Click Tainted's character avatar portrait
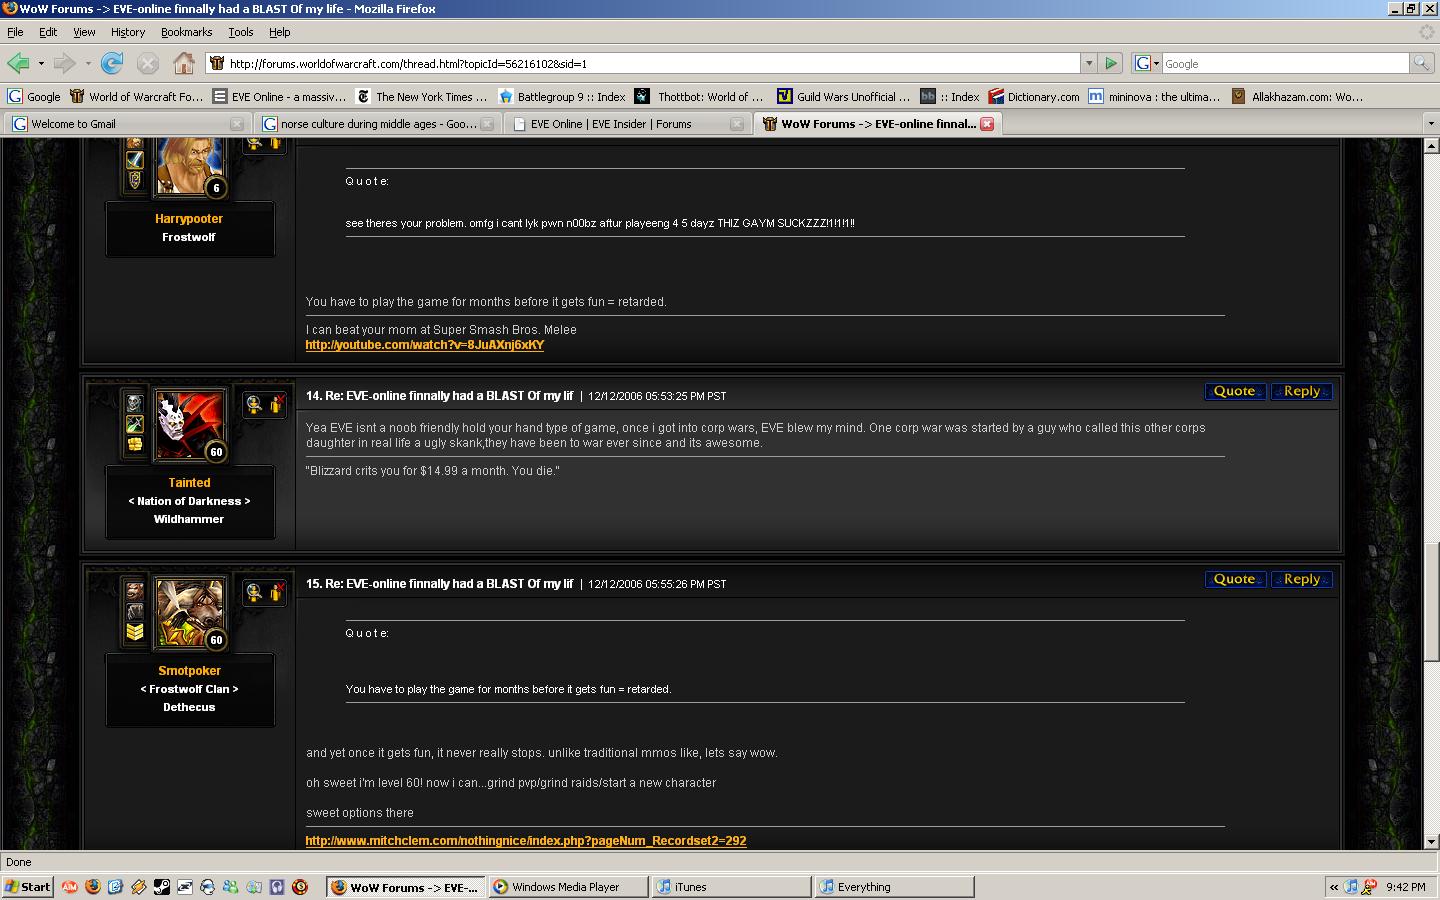This screenshot has width=1440, height=900. point(189,425)
